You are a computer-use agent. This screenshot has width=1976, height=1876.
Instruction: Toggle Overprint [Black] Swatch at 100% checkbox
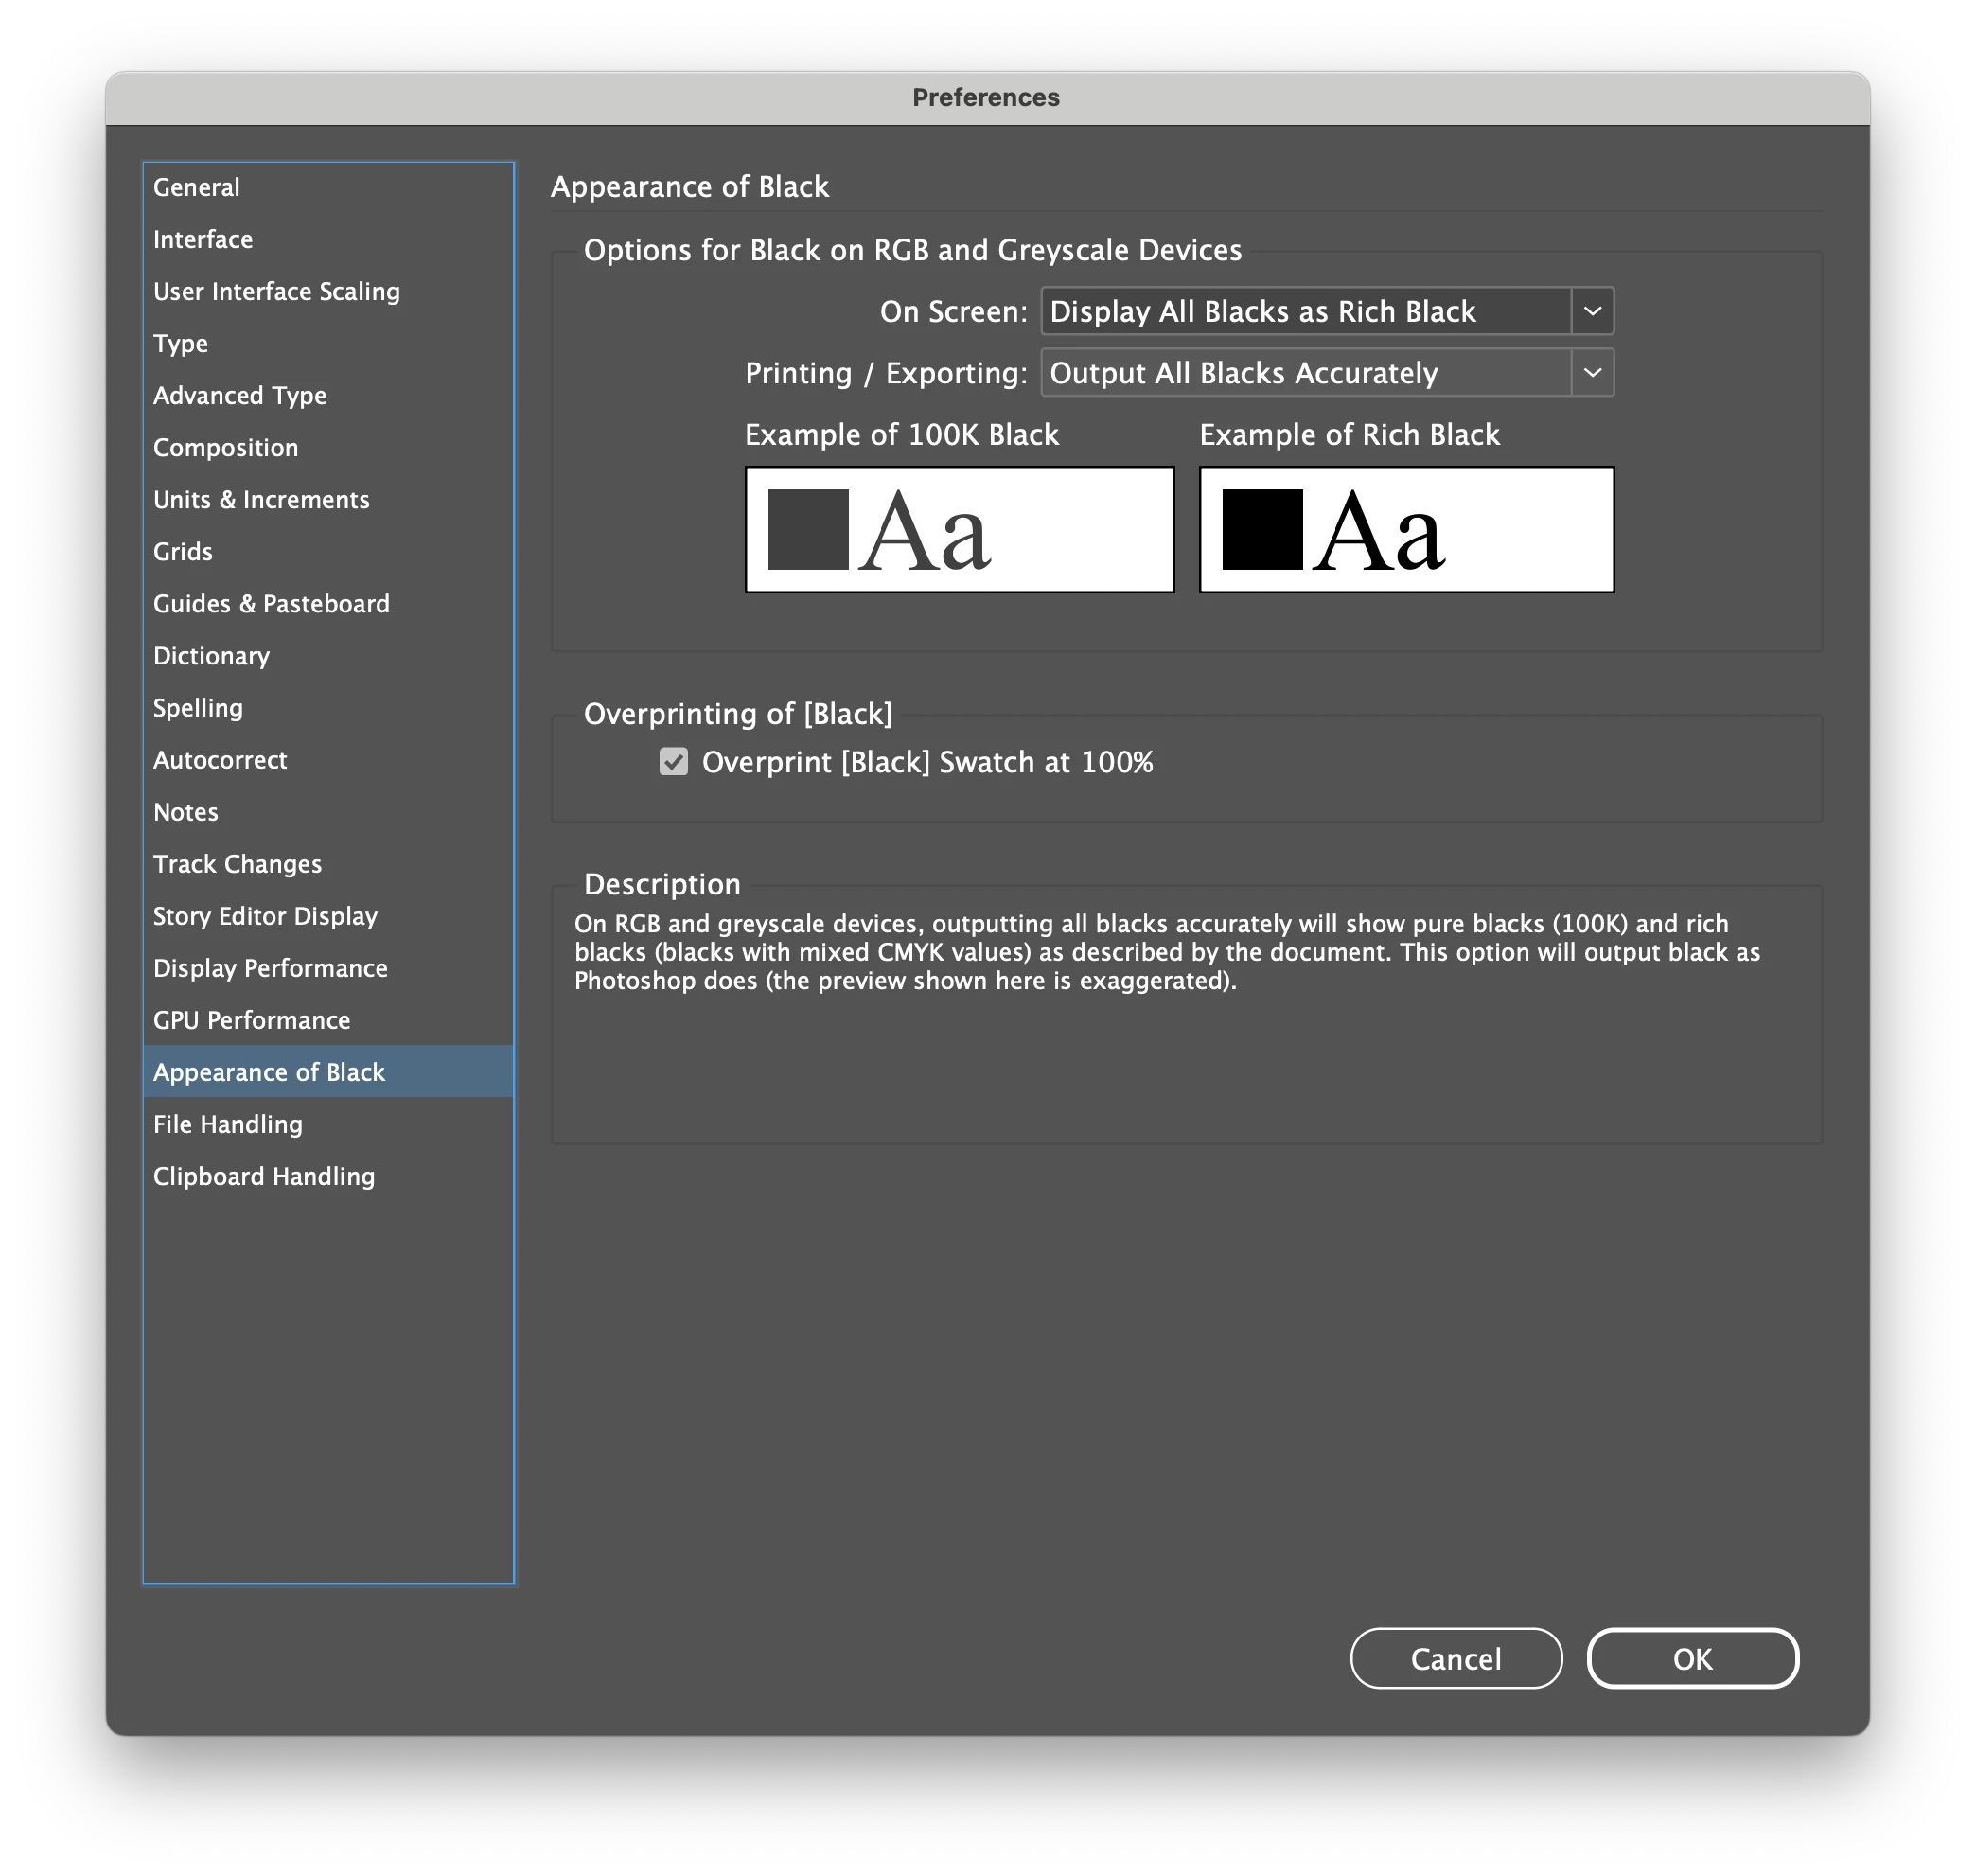tap(673, 762)
